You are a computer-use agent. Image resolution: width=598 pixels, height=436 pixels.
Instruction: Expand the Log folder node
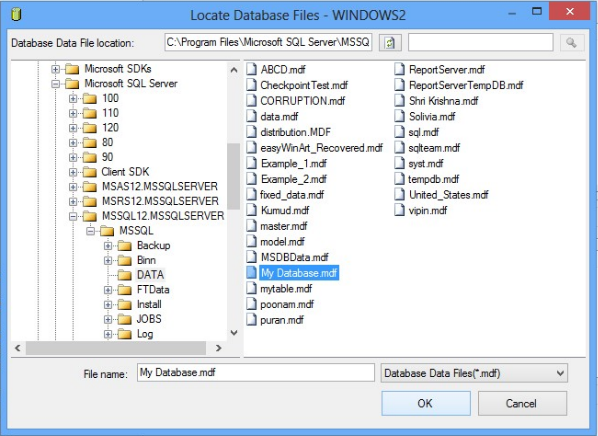(x=108, y=334)
